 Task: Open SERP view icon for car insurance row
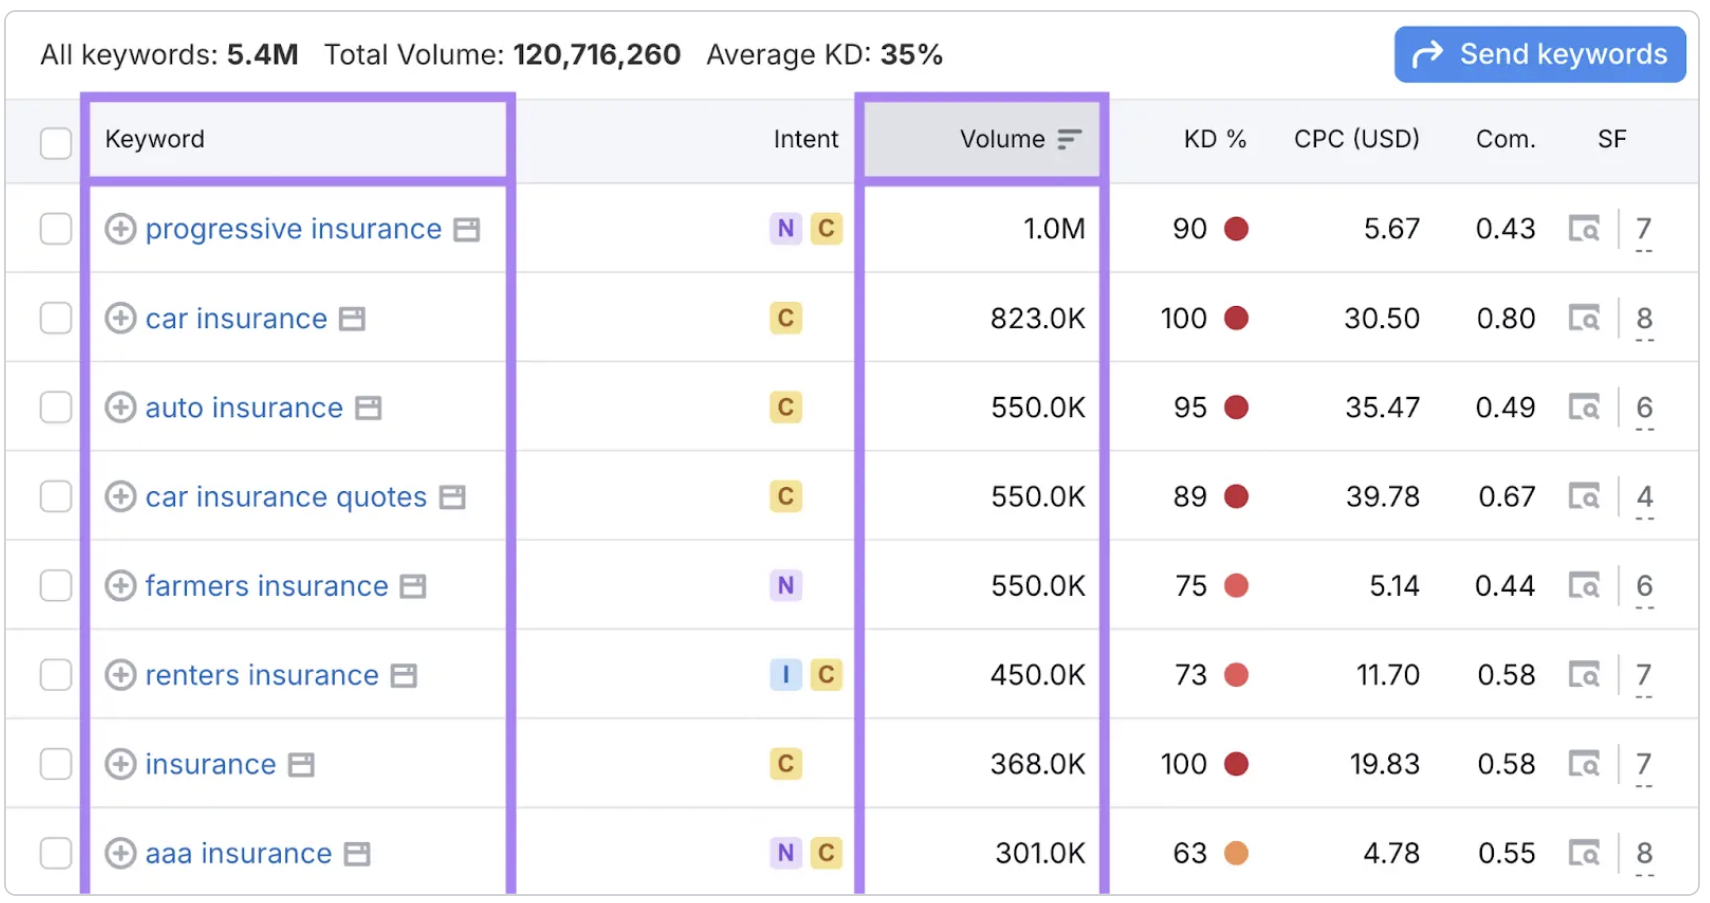point(1584,318)
